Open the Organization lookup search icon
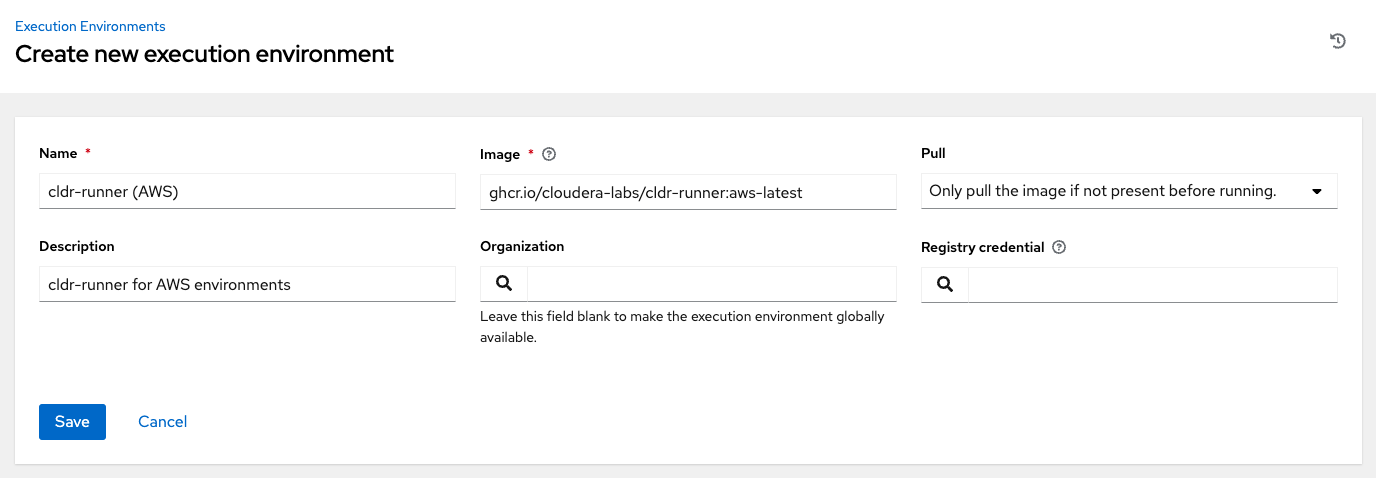Image resolution: width=1376 pixels, height=478 pixels. click(x=504, y=284)
